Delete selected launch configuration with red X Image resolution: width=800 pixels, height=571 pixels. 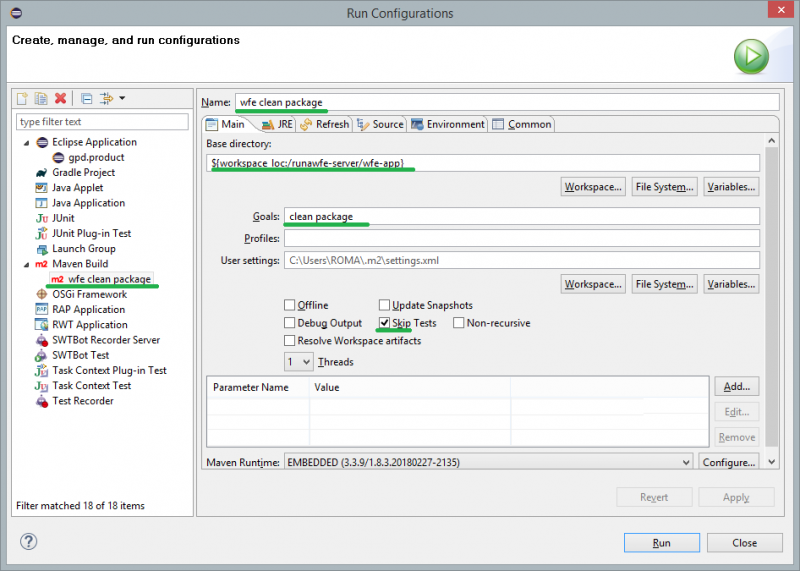(60, 98)
